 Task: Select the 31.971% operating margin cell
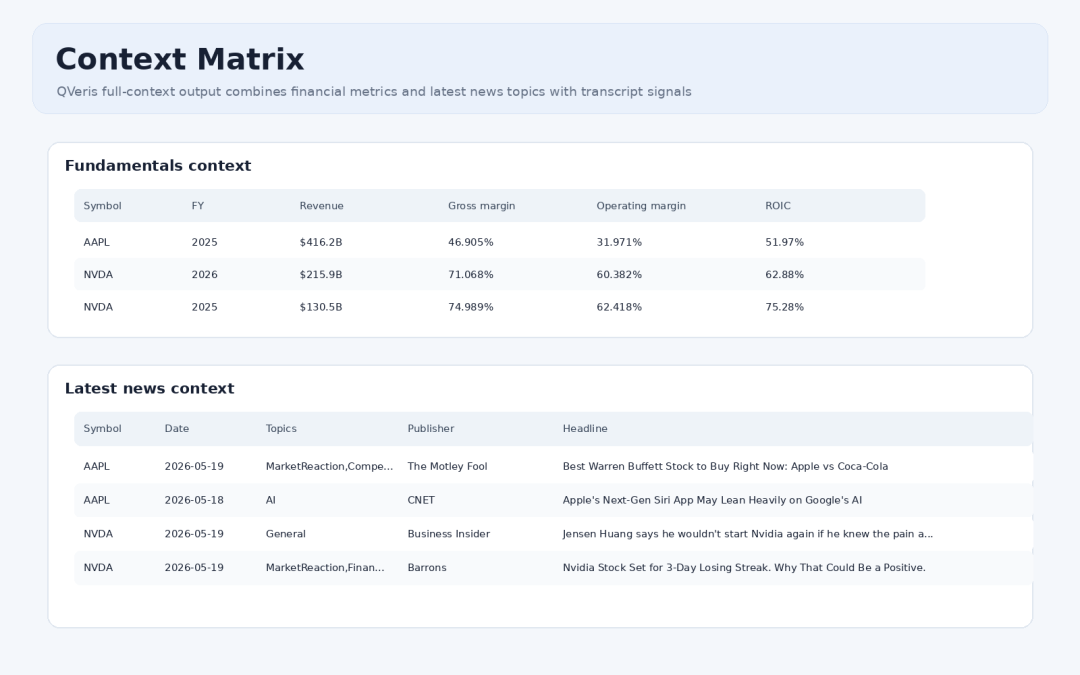(619, 242)
